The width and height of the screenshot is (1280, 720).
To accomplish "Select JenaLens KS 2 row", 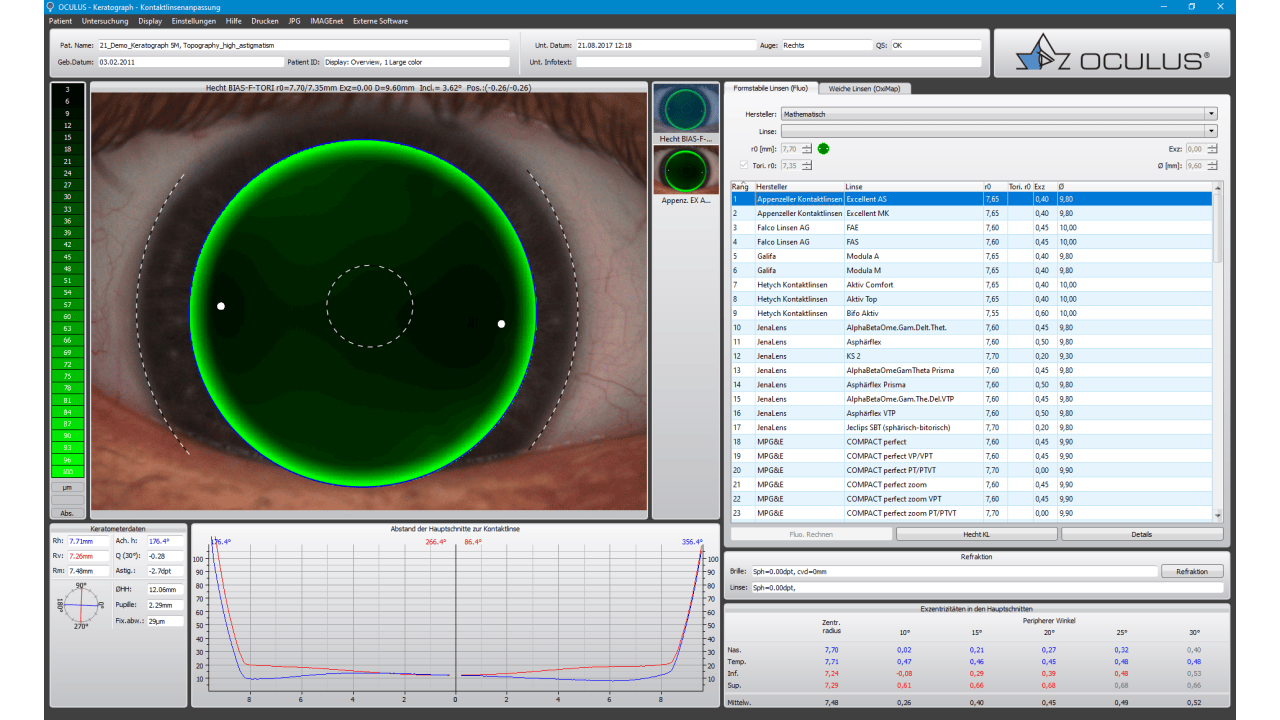I will coord(971,356).
